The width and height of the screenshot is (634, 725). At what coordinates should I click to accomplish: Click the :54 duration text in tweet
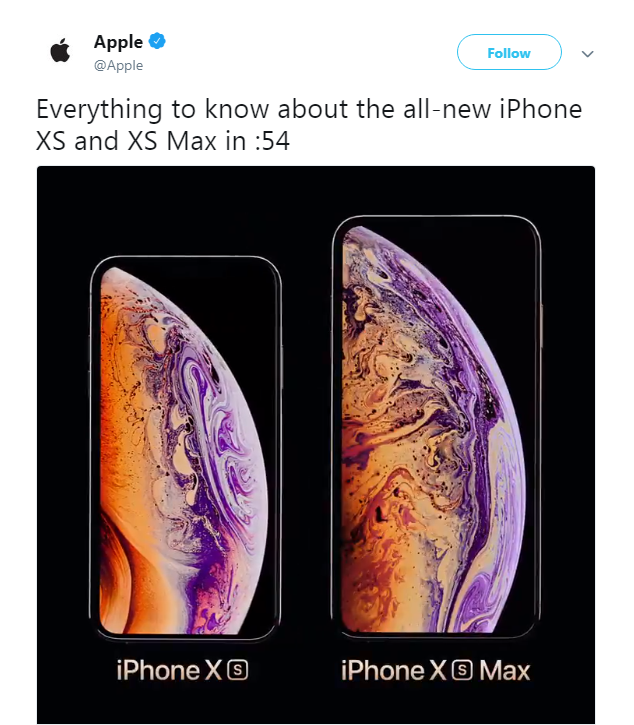(272, 141)
